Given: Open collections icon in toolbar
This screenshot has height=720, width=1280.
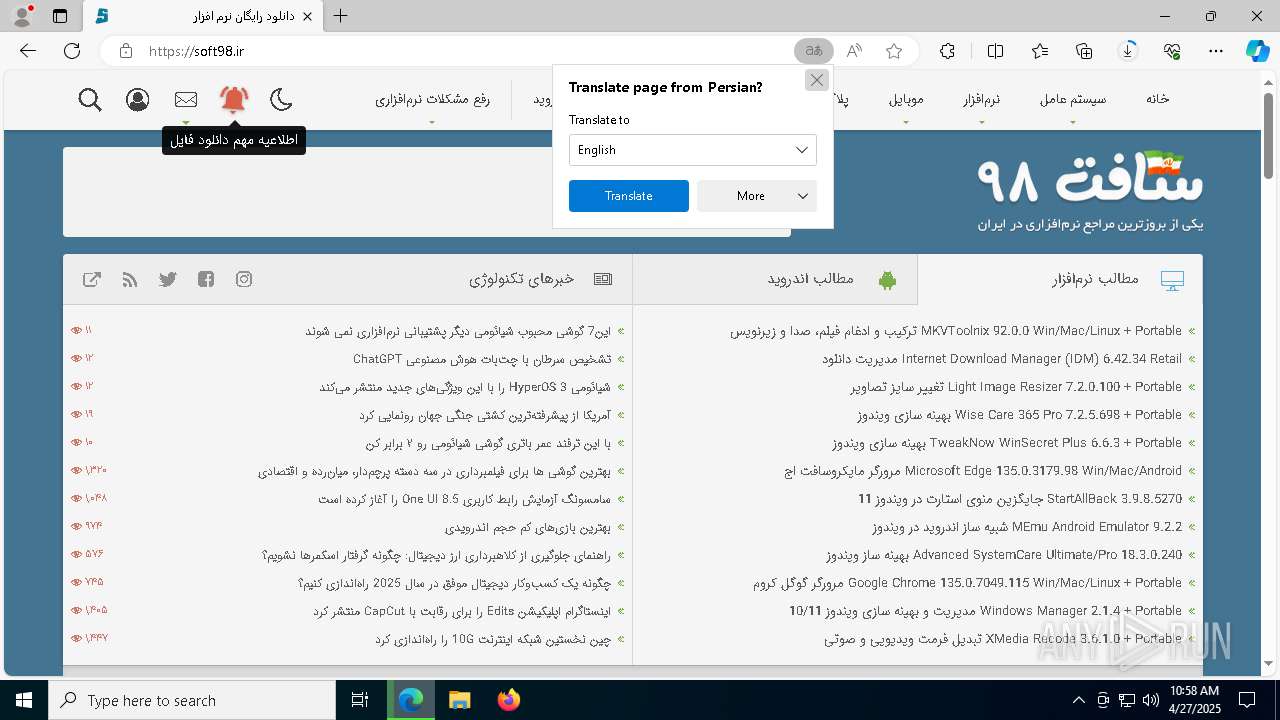Looking at the screenshot, I should 1084,51.
